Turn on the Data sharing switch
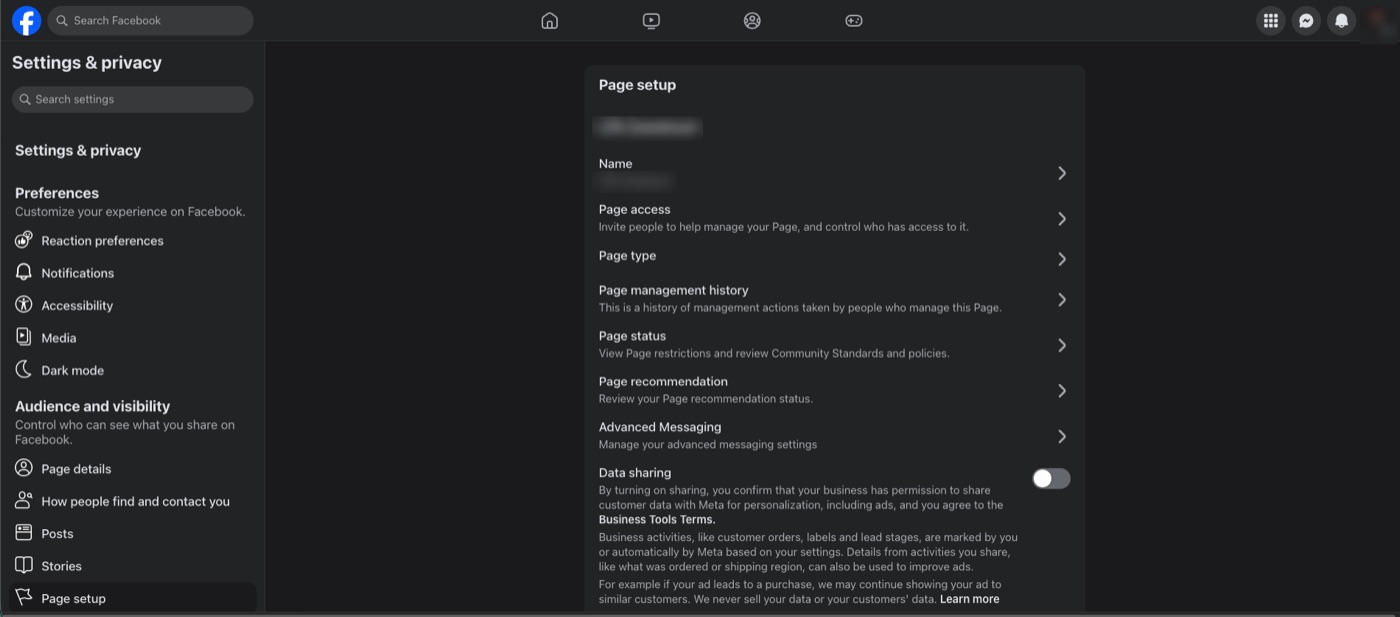Screen dimensions: 1400x617 [x=1051, y=479]
